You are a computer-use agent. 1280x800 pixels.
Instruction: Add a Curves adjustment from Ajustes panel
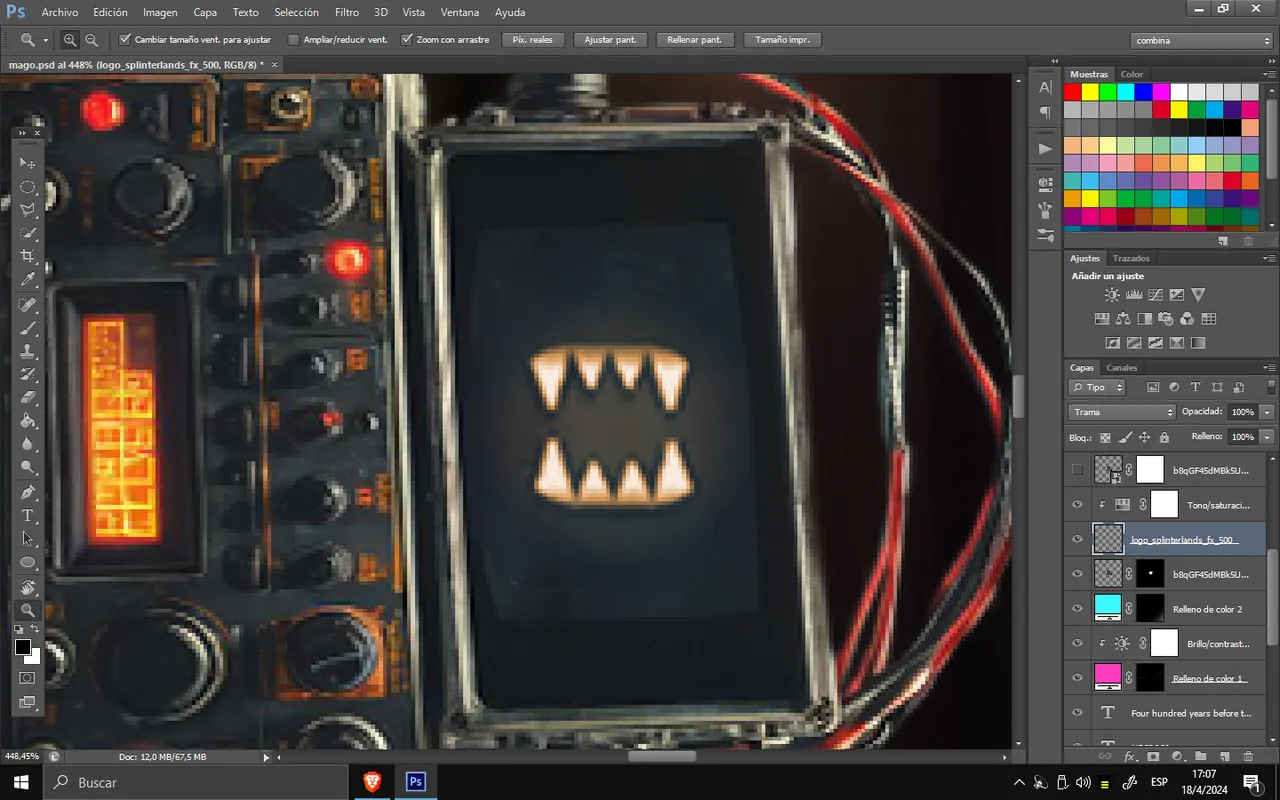click(1155, 295)
